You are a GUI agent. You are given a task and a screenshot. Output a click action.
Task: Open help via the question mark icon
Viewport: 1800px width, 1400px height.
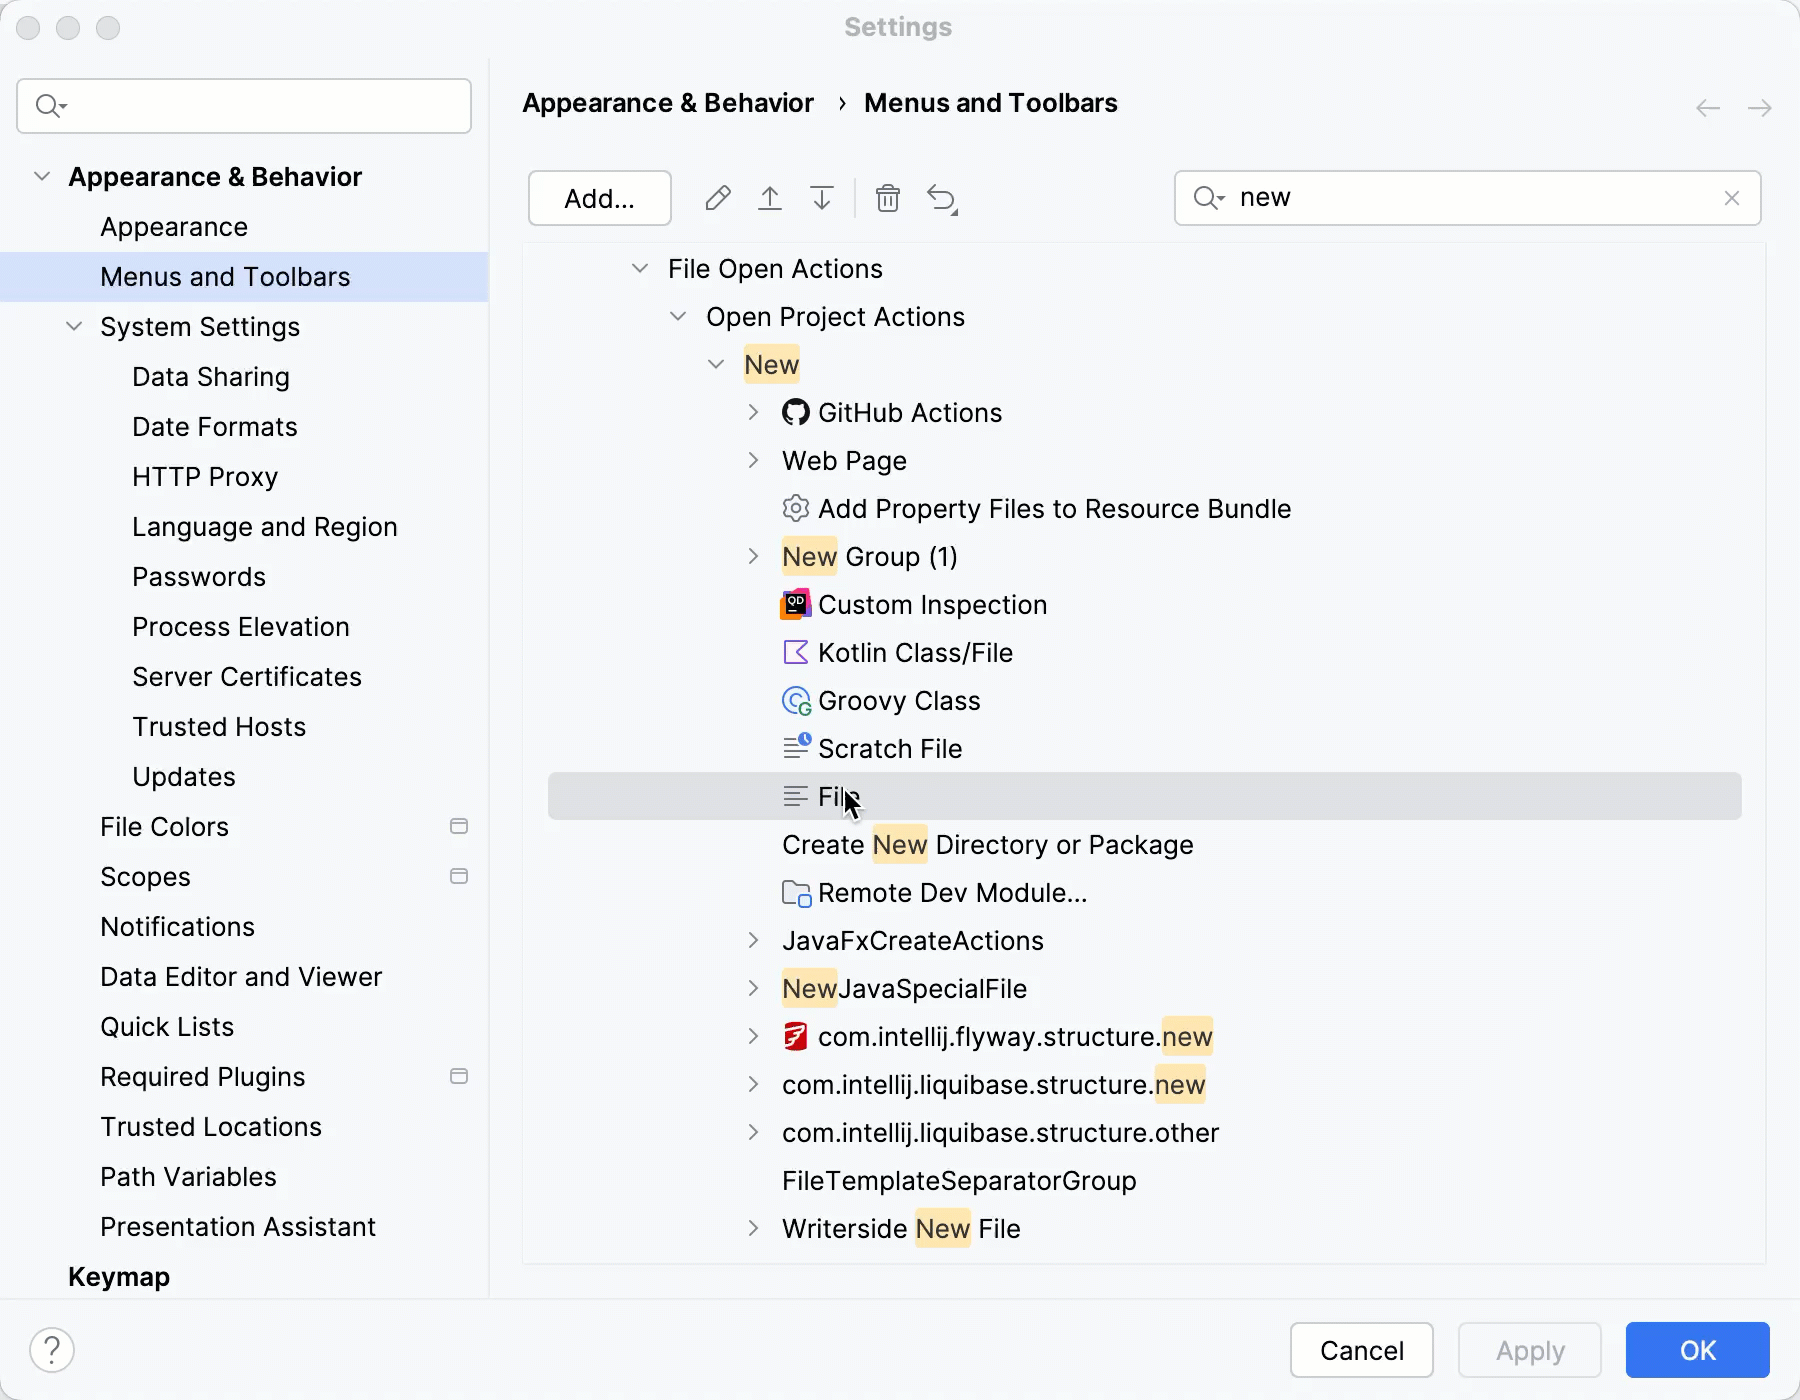pos(53,1349)
